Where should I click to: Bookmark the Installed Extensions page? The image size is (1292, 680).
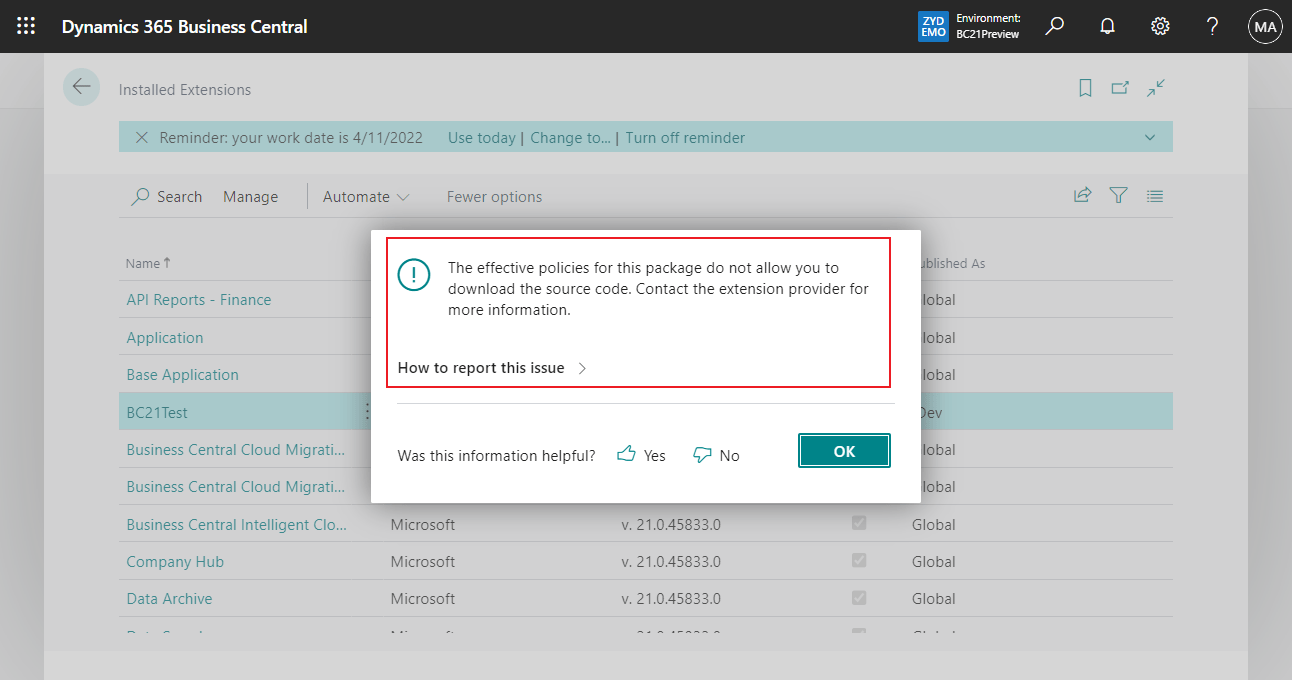(1085, 88)
